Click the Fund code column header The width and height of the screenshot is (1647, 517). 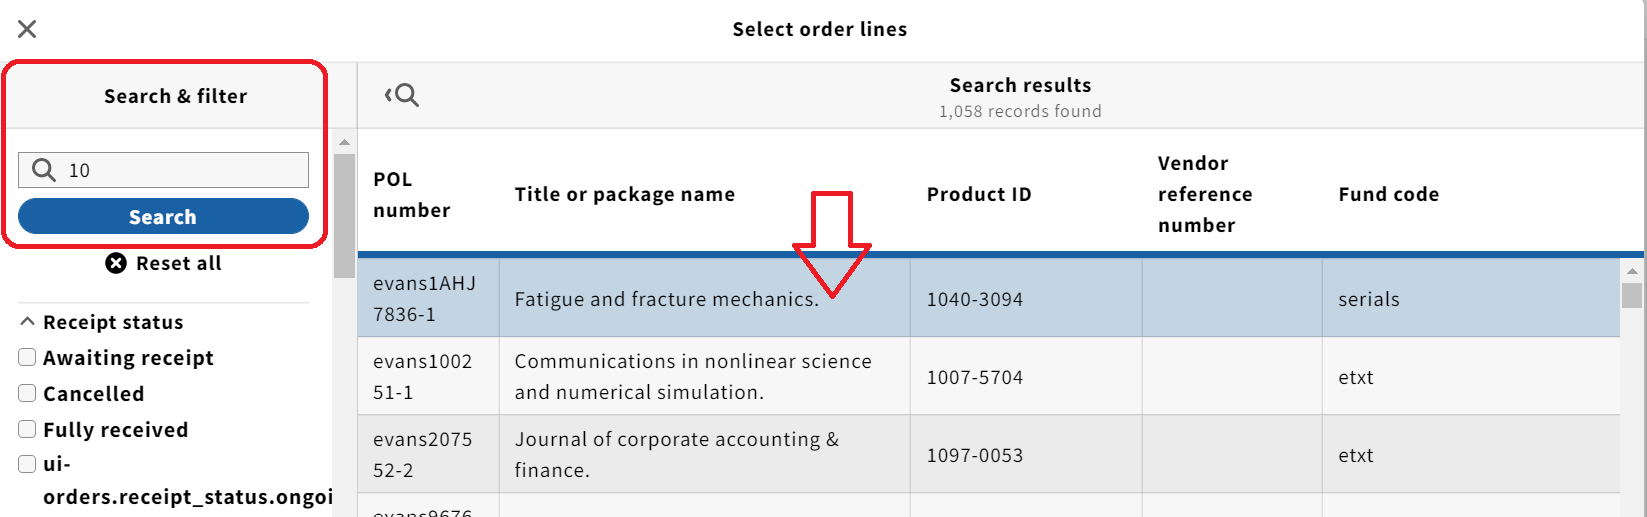(1388, 194)
